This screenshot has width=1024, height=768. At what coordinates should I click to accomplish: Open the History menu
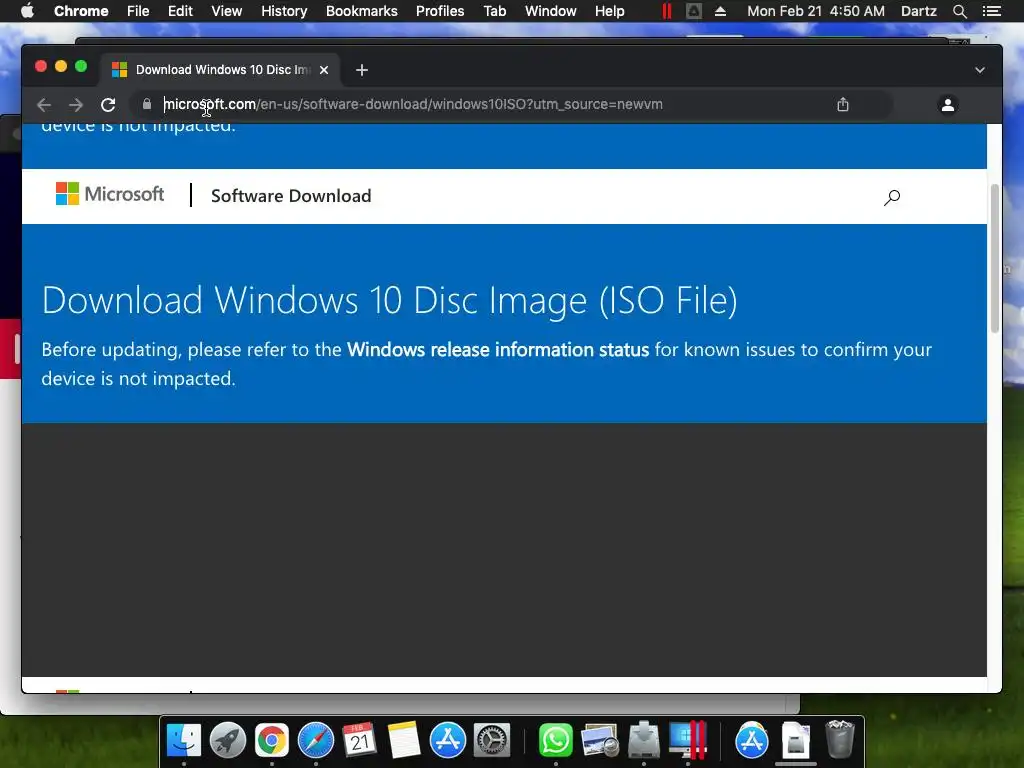(284, 11)
